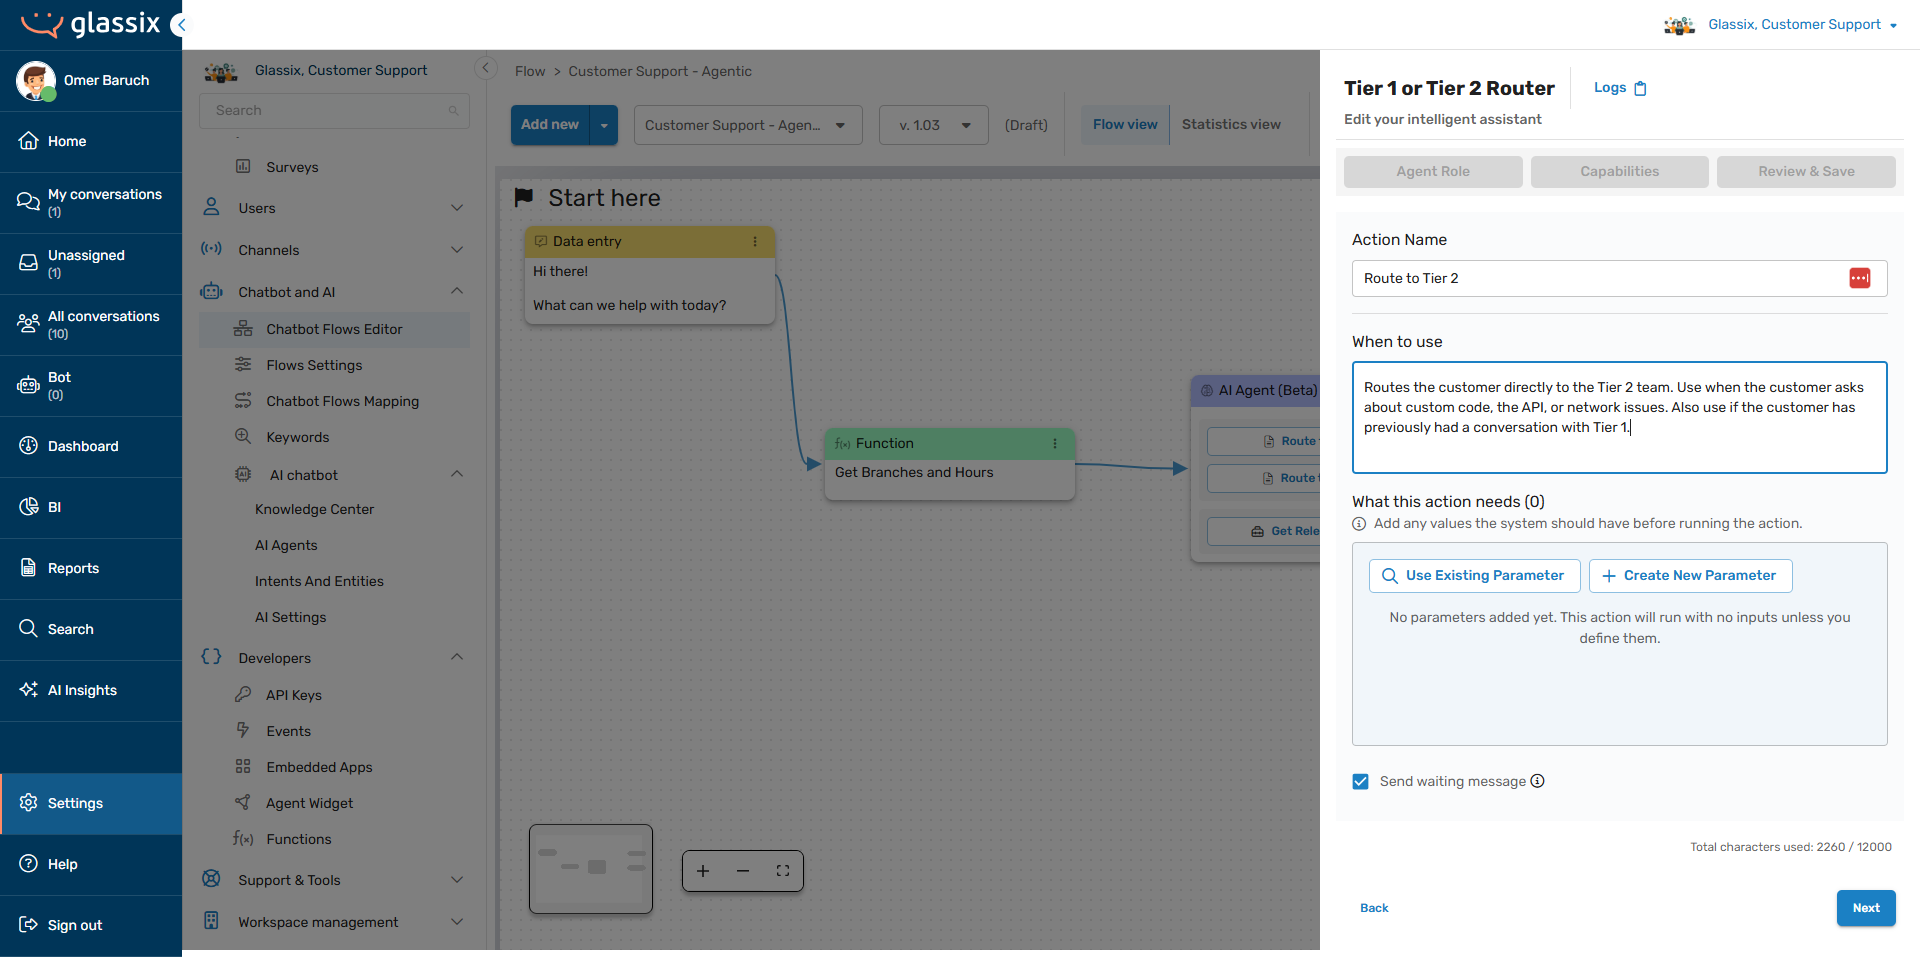Click the Function card options menu
This screenshot has width=1920, height=957.
pos(1055,443)
